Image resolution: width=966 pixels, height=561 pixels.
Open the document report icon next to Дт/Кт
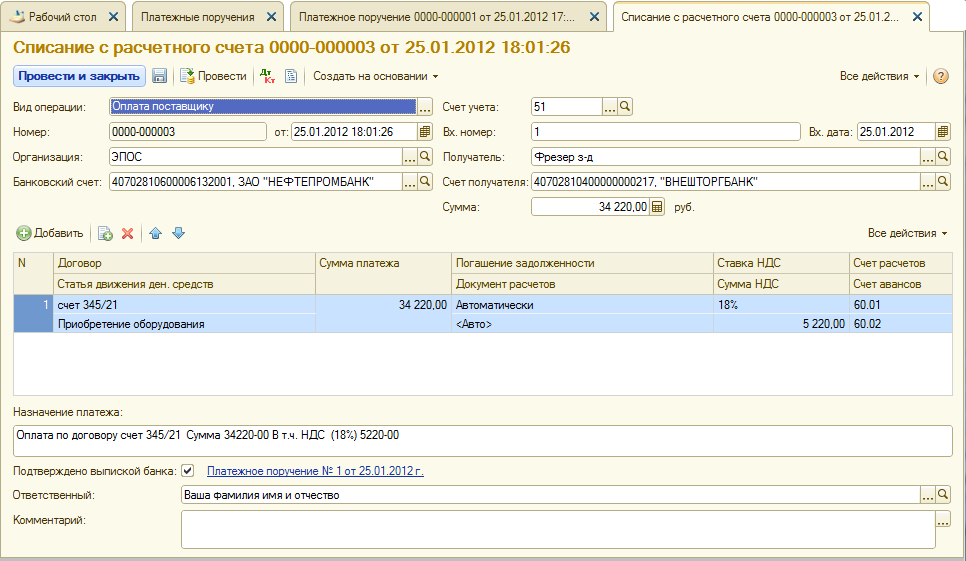[x=291, y=76]
